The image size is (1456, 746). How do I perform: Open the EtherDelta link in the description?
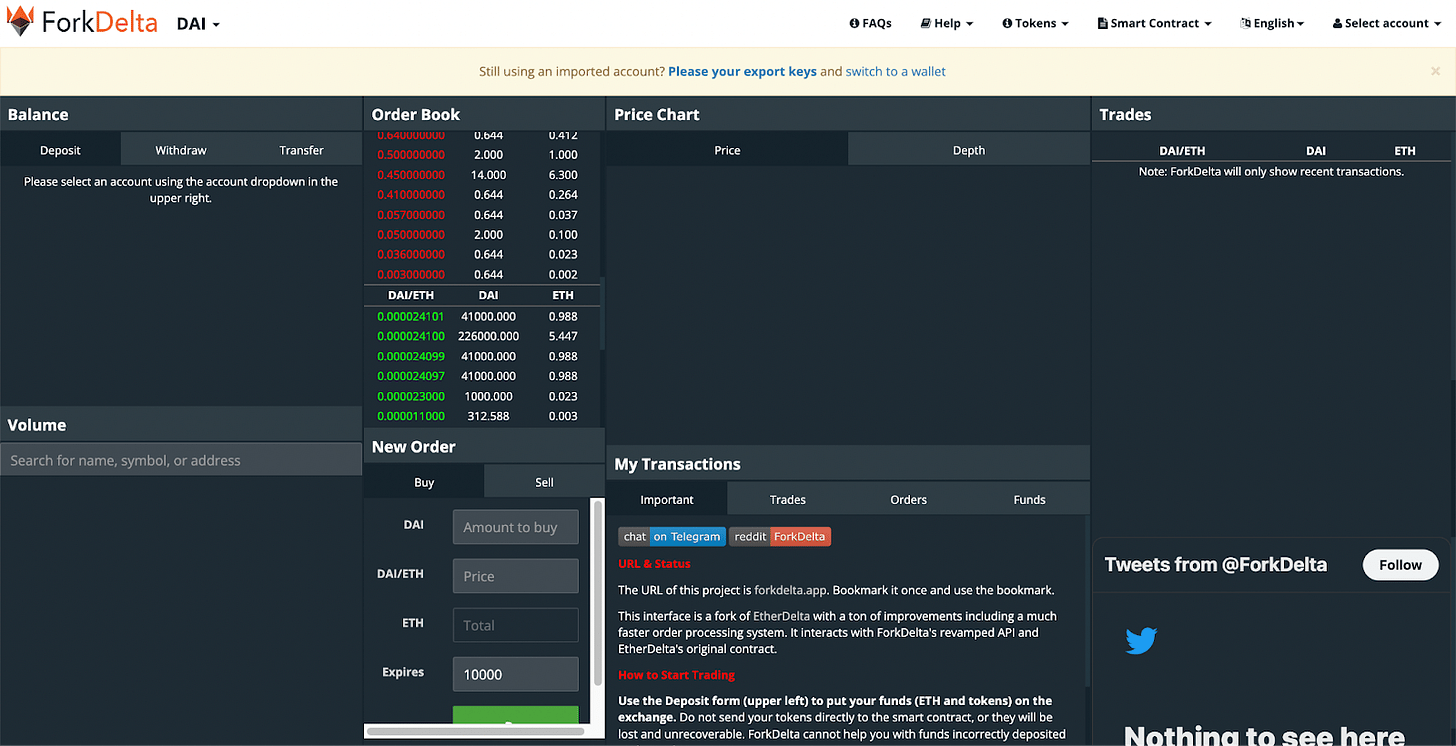pyautogui.click(x=780, y=616)
